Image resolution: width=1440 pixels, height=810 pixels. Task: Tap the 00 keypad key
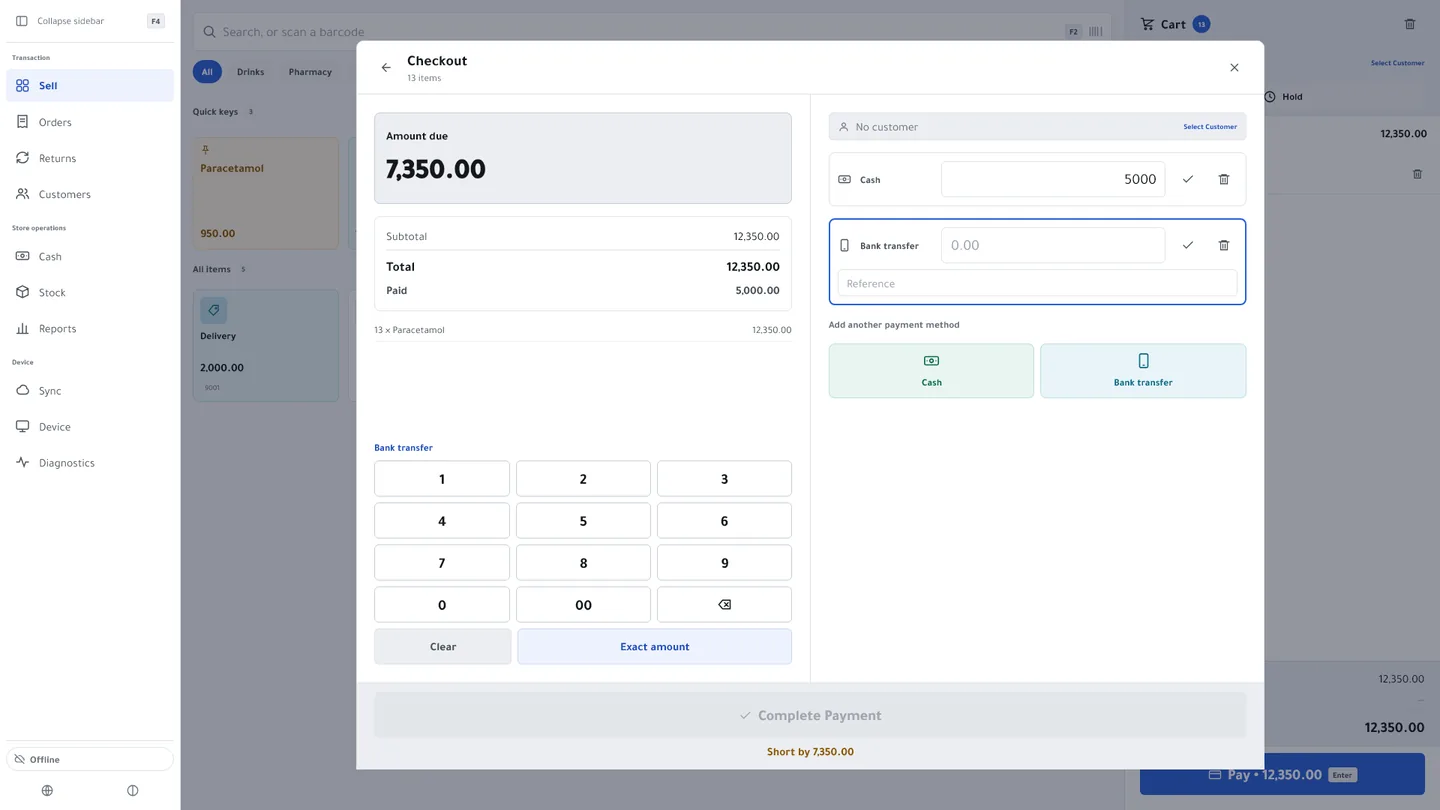tap(583, 605)
